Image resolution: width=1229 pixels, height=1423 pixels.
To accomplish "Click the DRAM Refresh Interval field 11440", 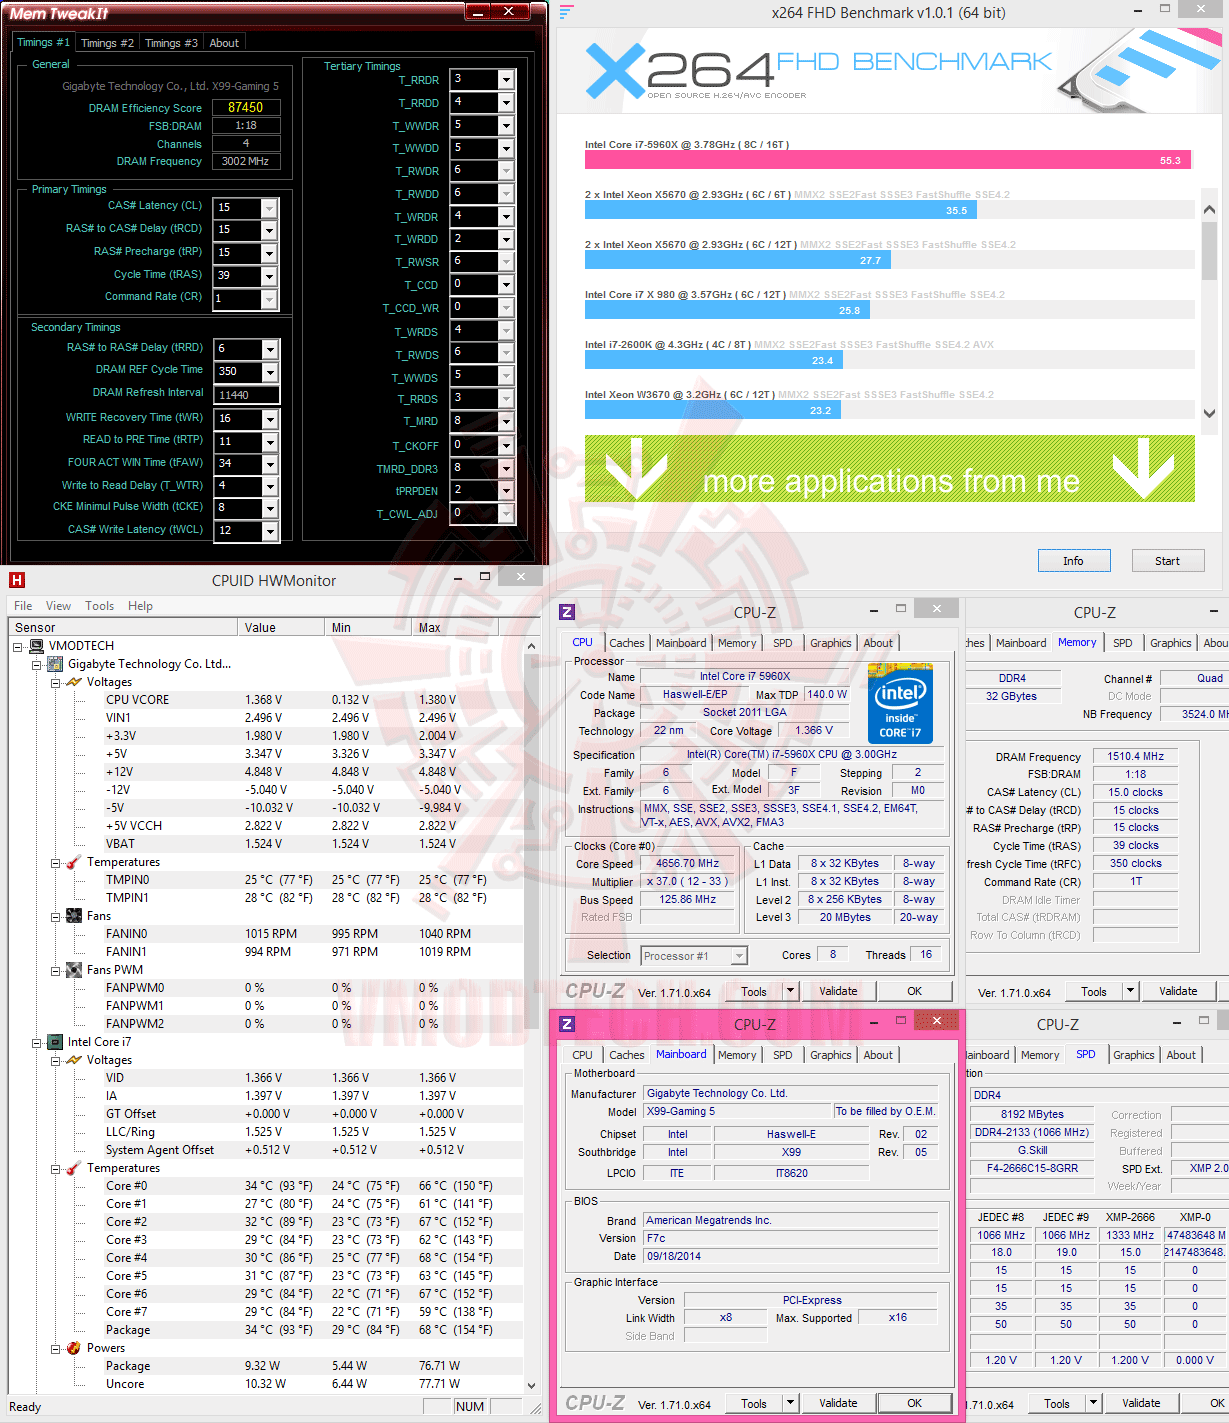I will [246, 395].
